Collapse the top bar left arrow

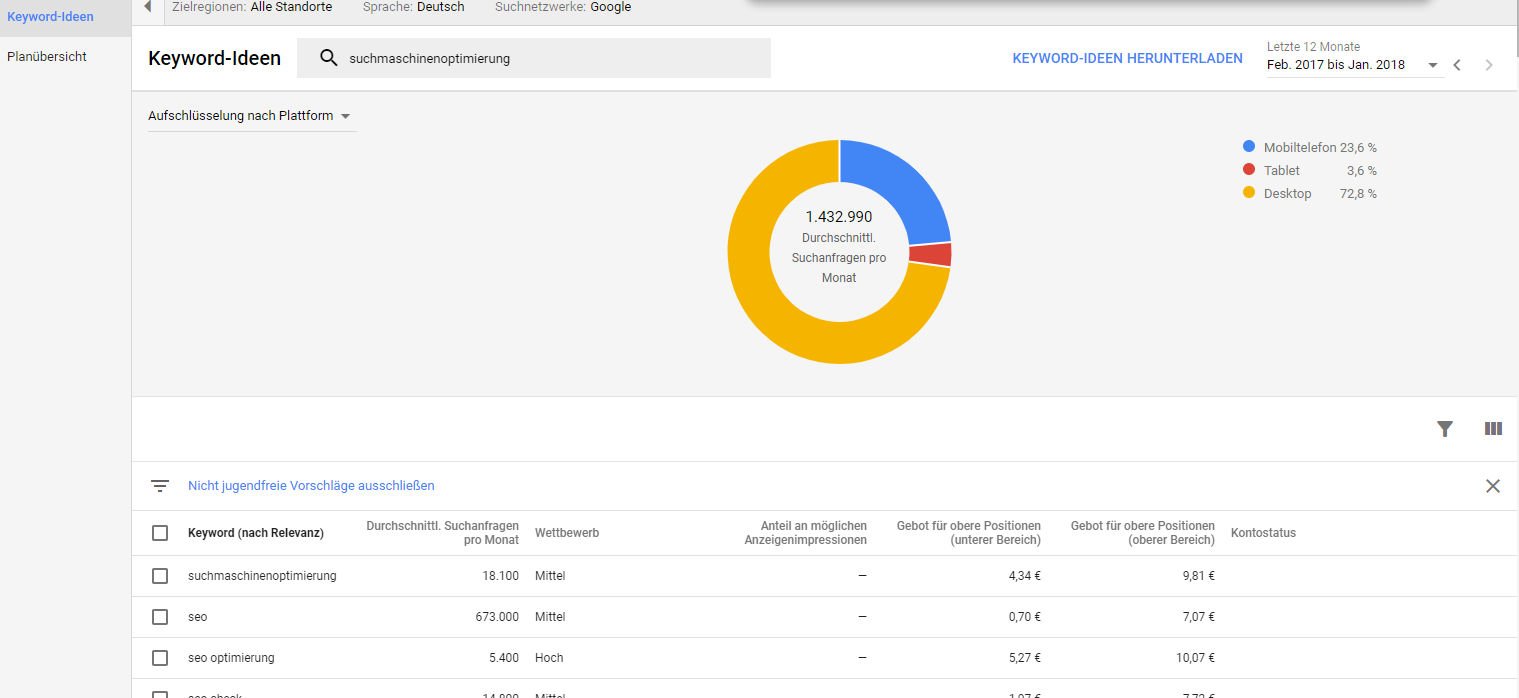148,7
